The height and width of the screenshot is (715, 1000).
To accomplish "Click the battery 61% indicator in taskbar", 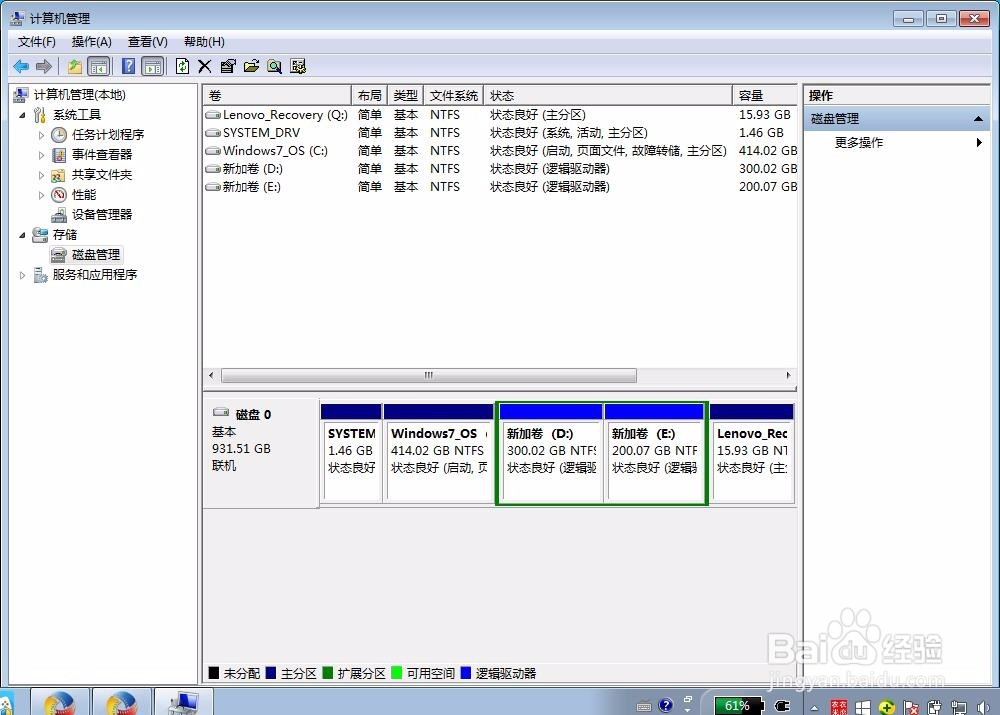I will (738, 705).
